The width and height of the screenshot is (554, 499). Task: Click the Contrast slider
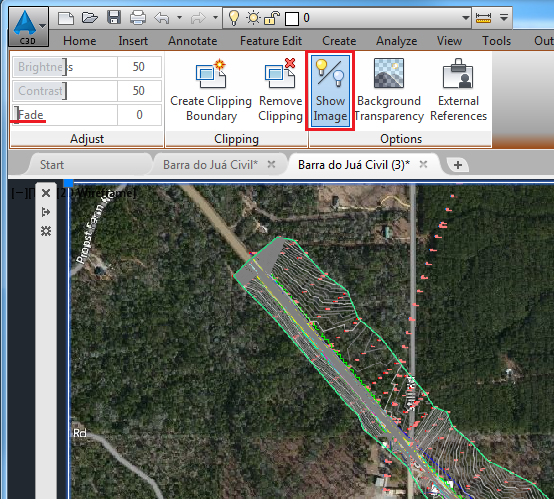point(65,91)
